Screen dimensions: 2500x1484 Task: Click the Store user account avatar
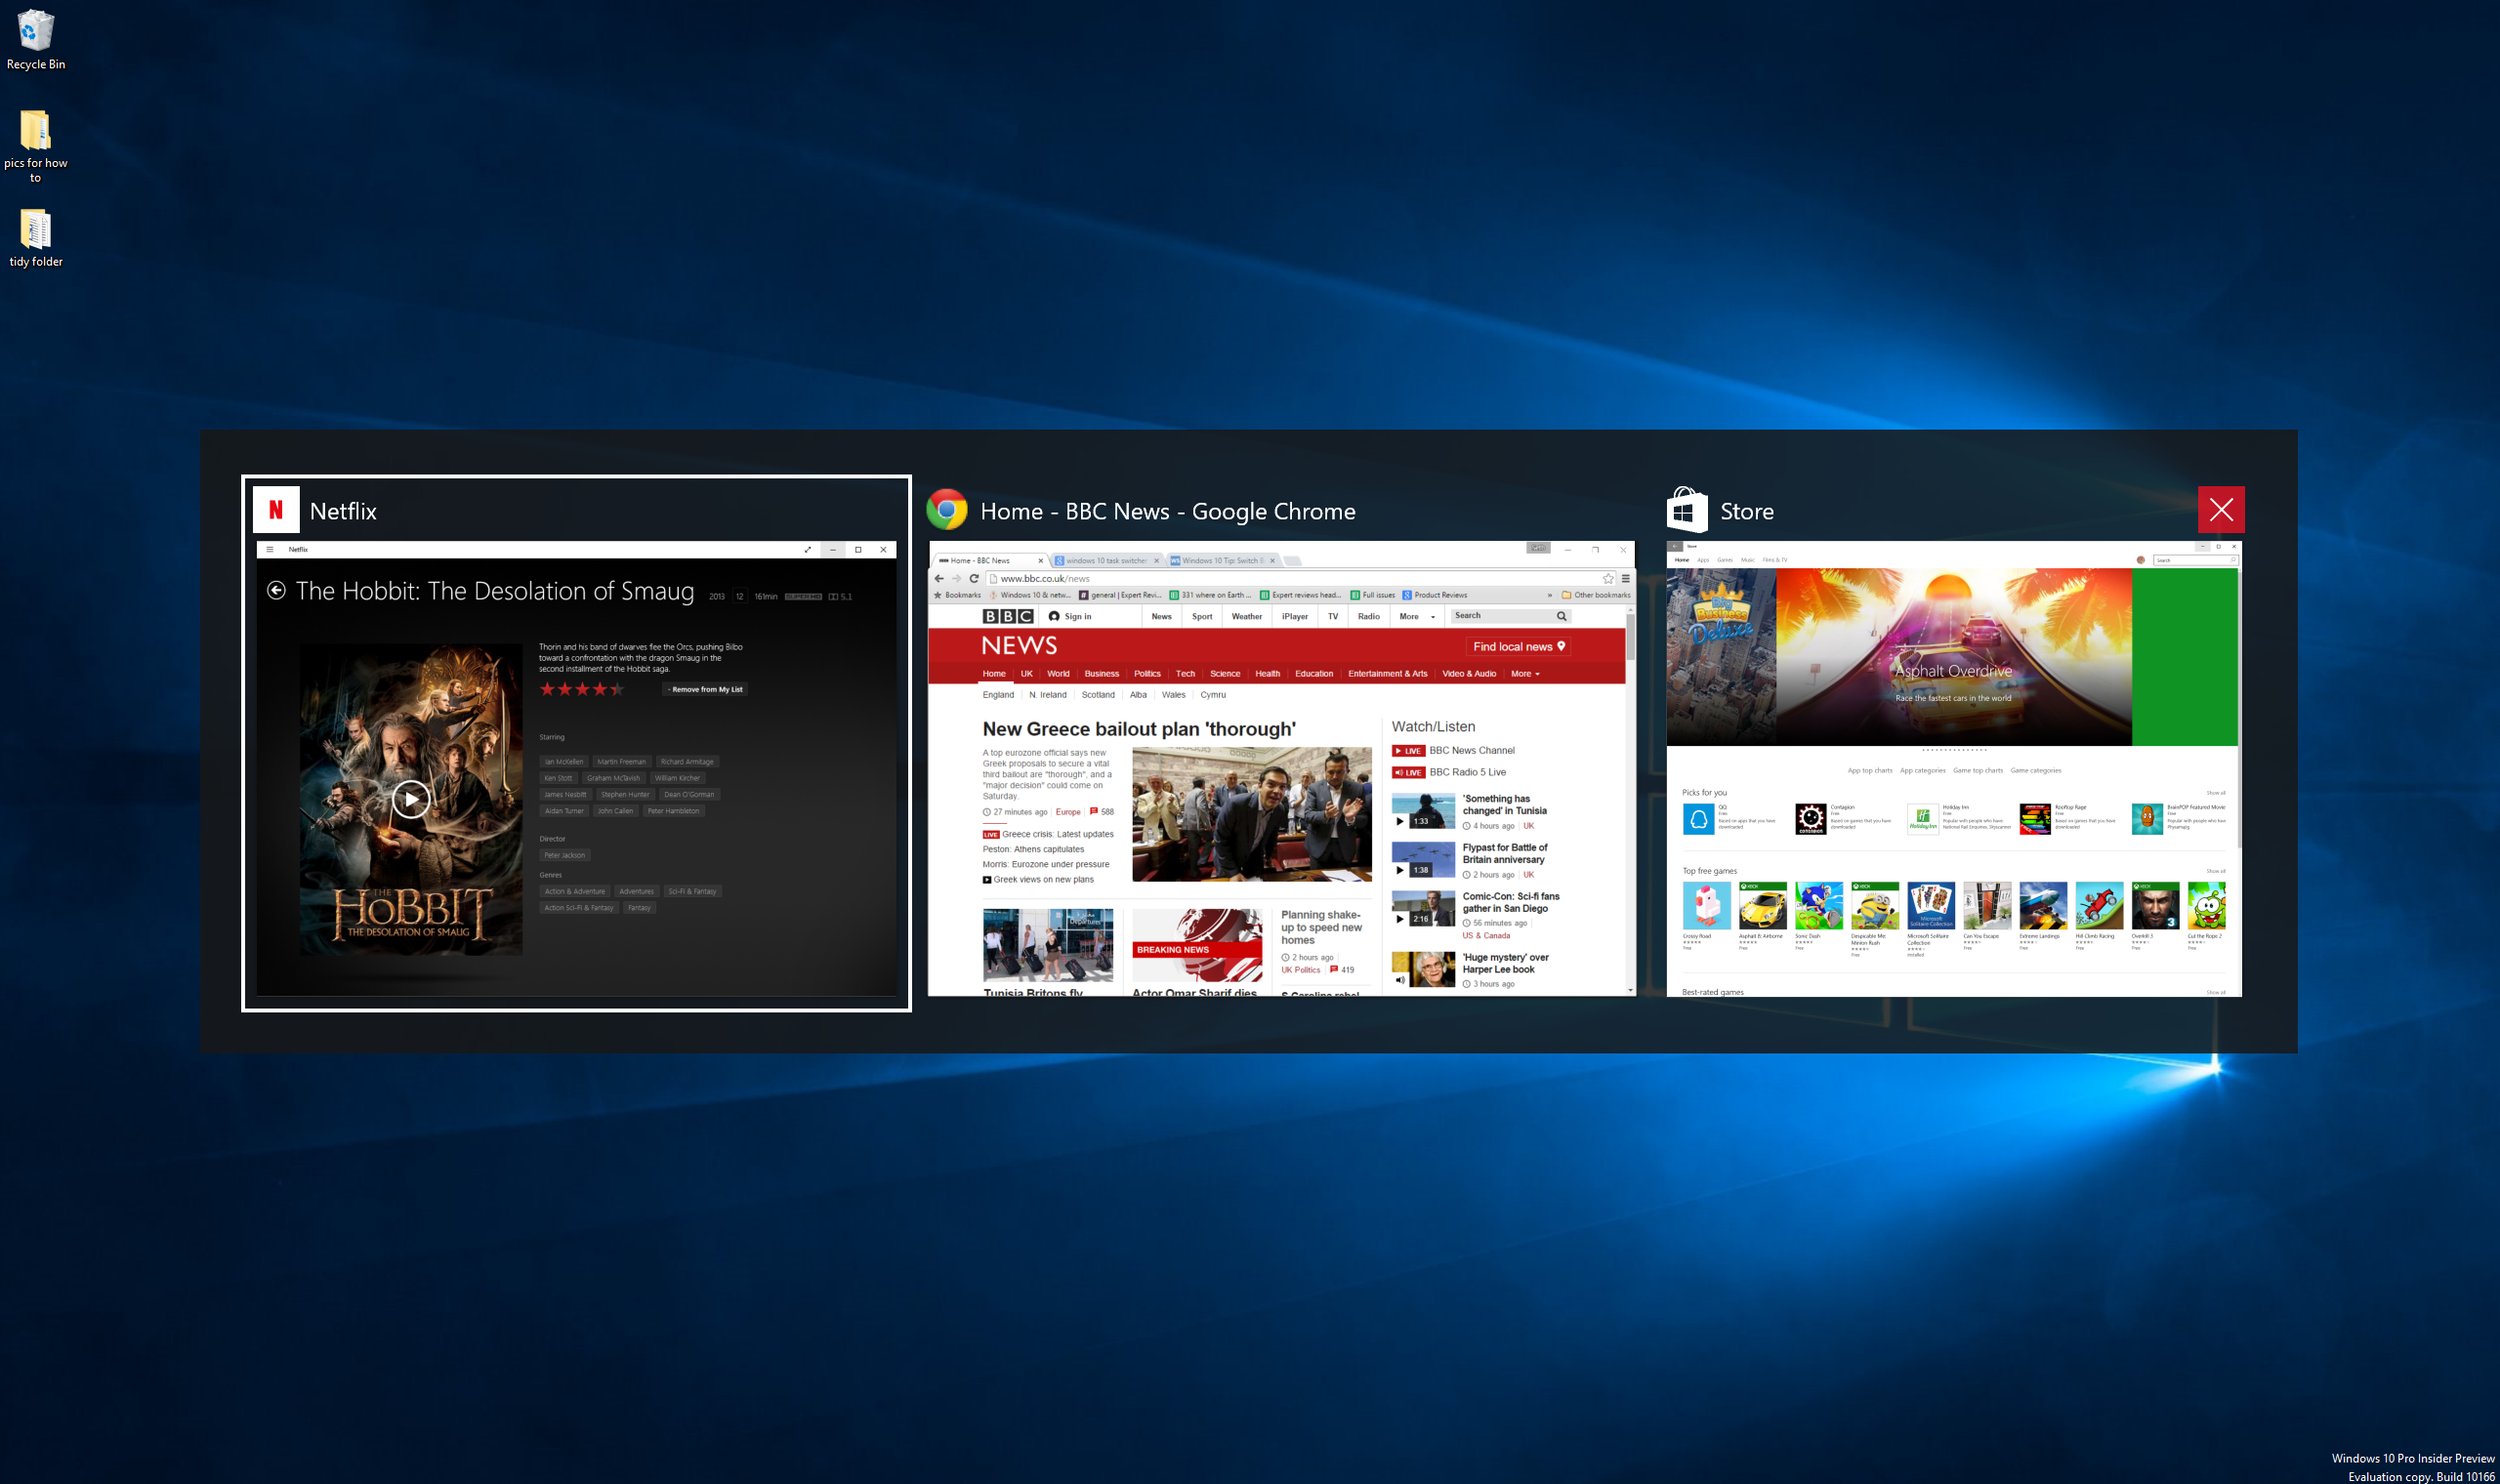[2141, 560]
